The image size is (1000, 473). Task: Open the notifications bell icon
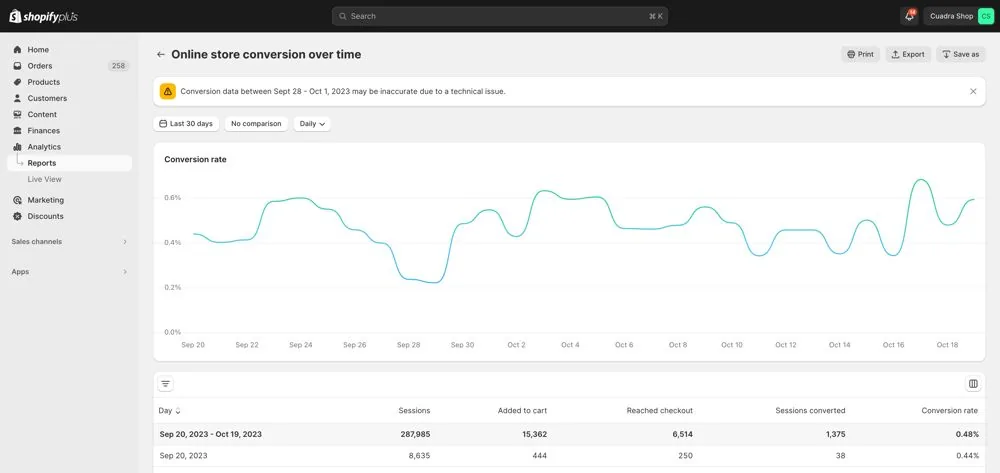coord(909,16)
